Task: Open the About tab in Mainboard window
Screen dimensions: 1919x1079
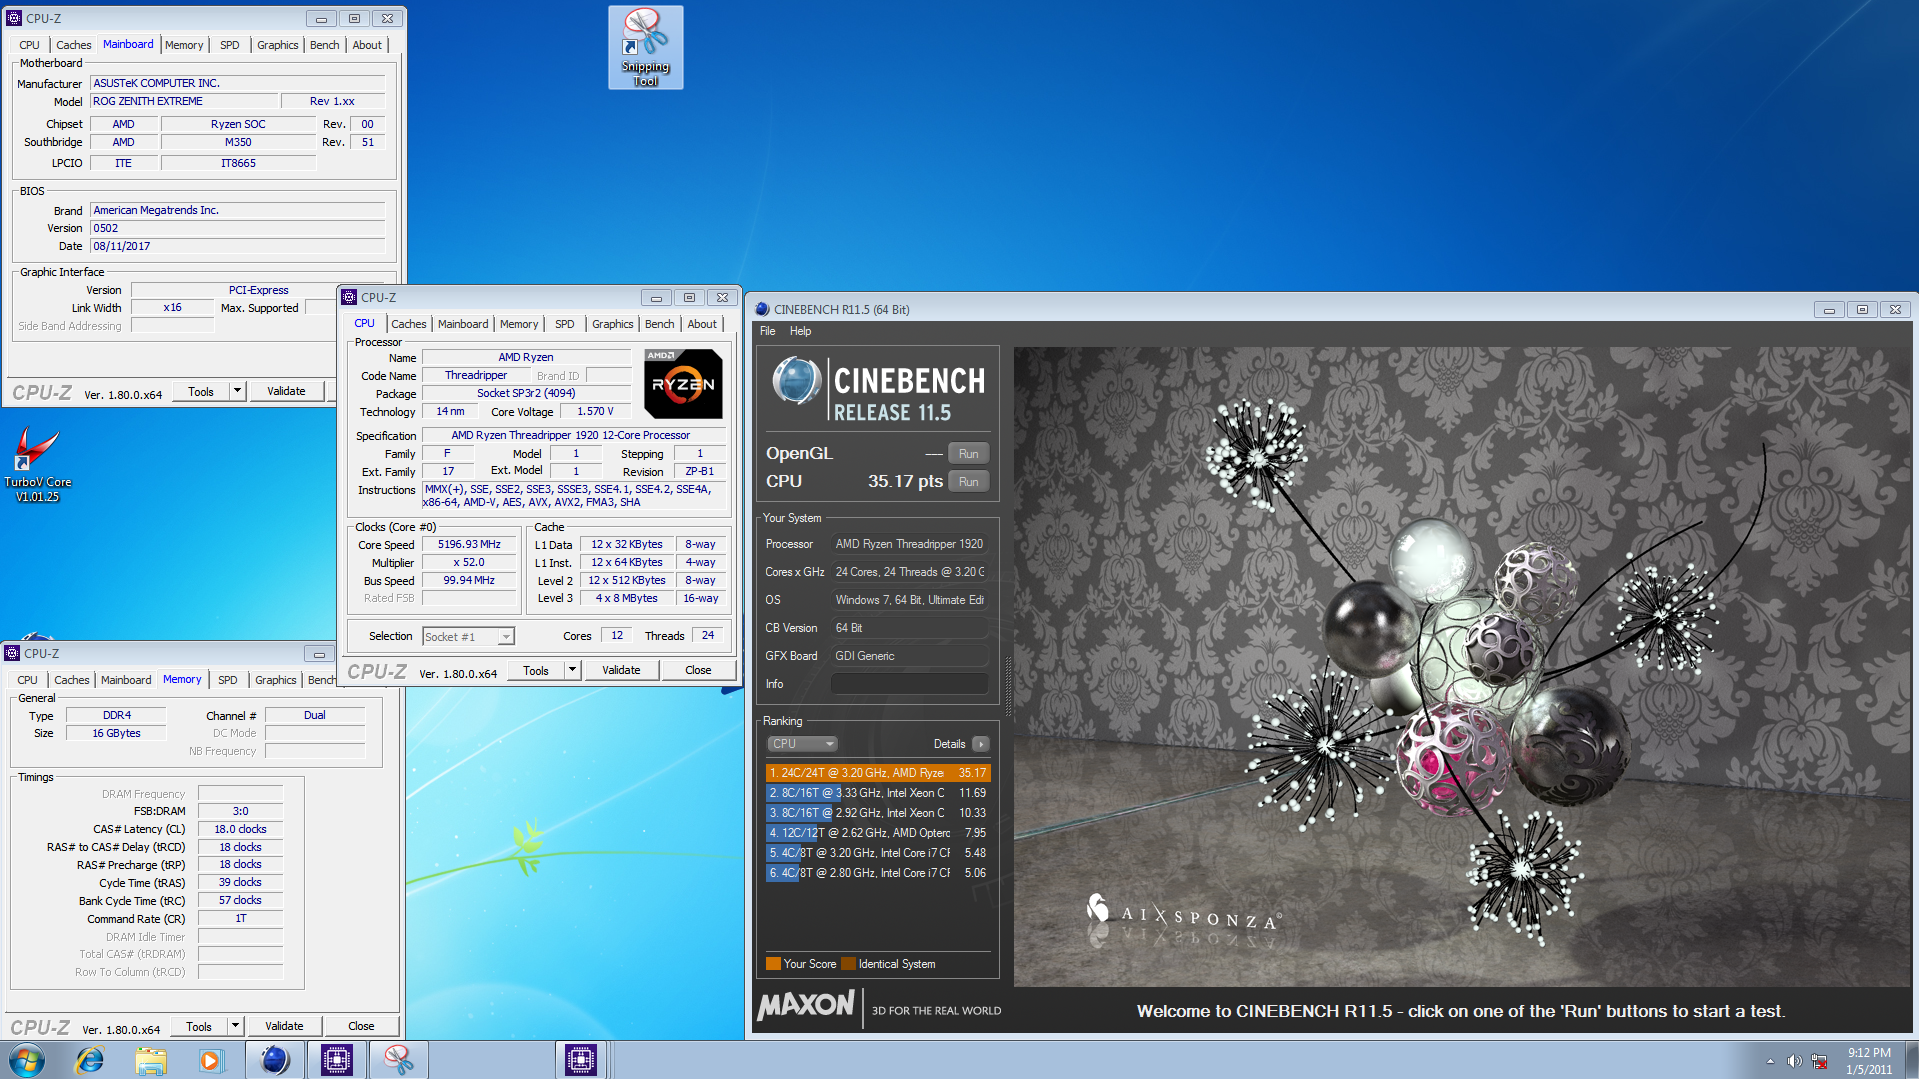Action: tap(366, 45)
